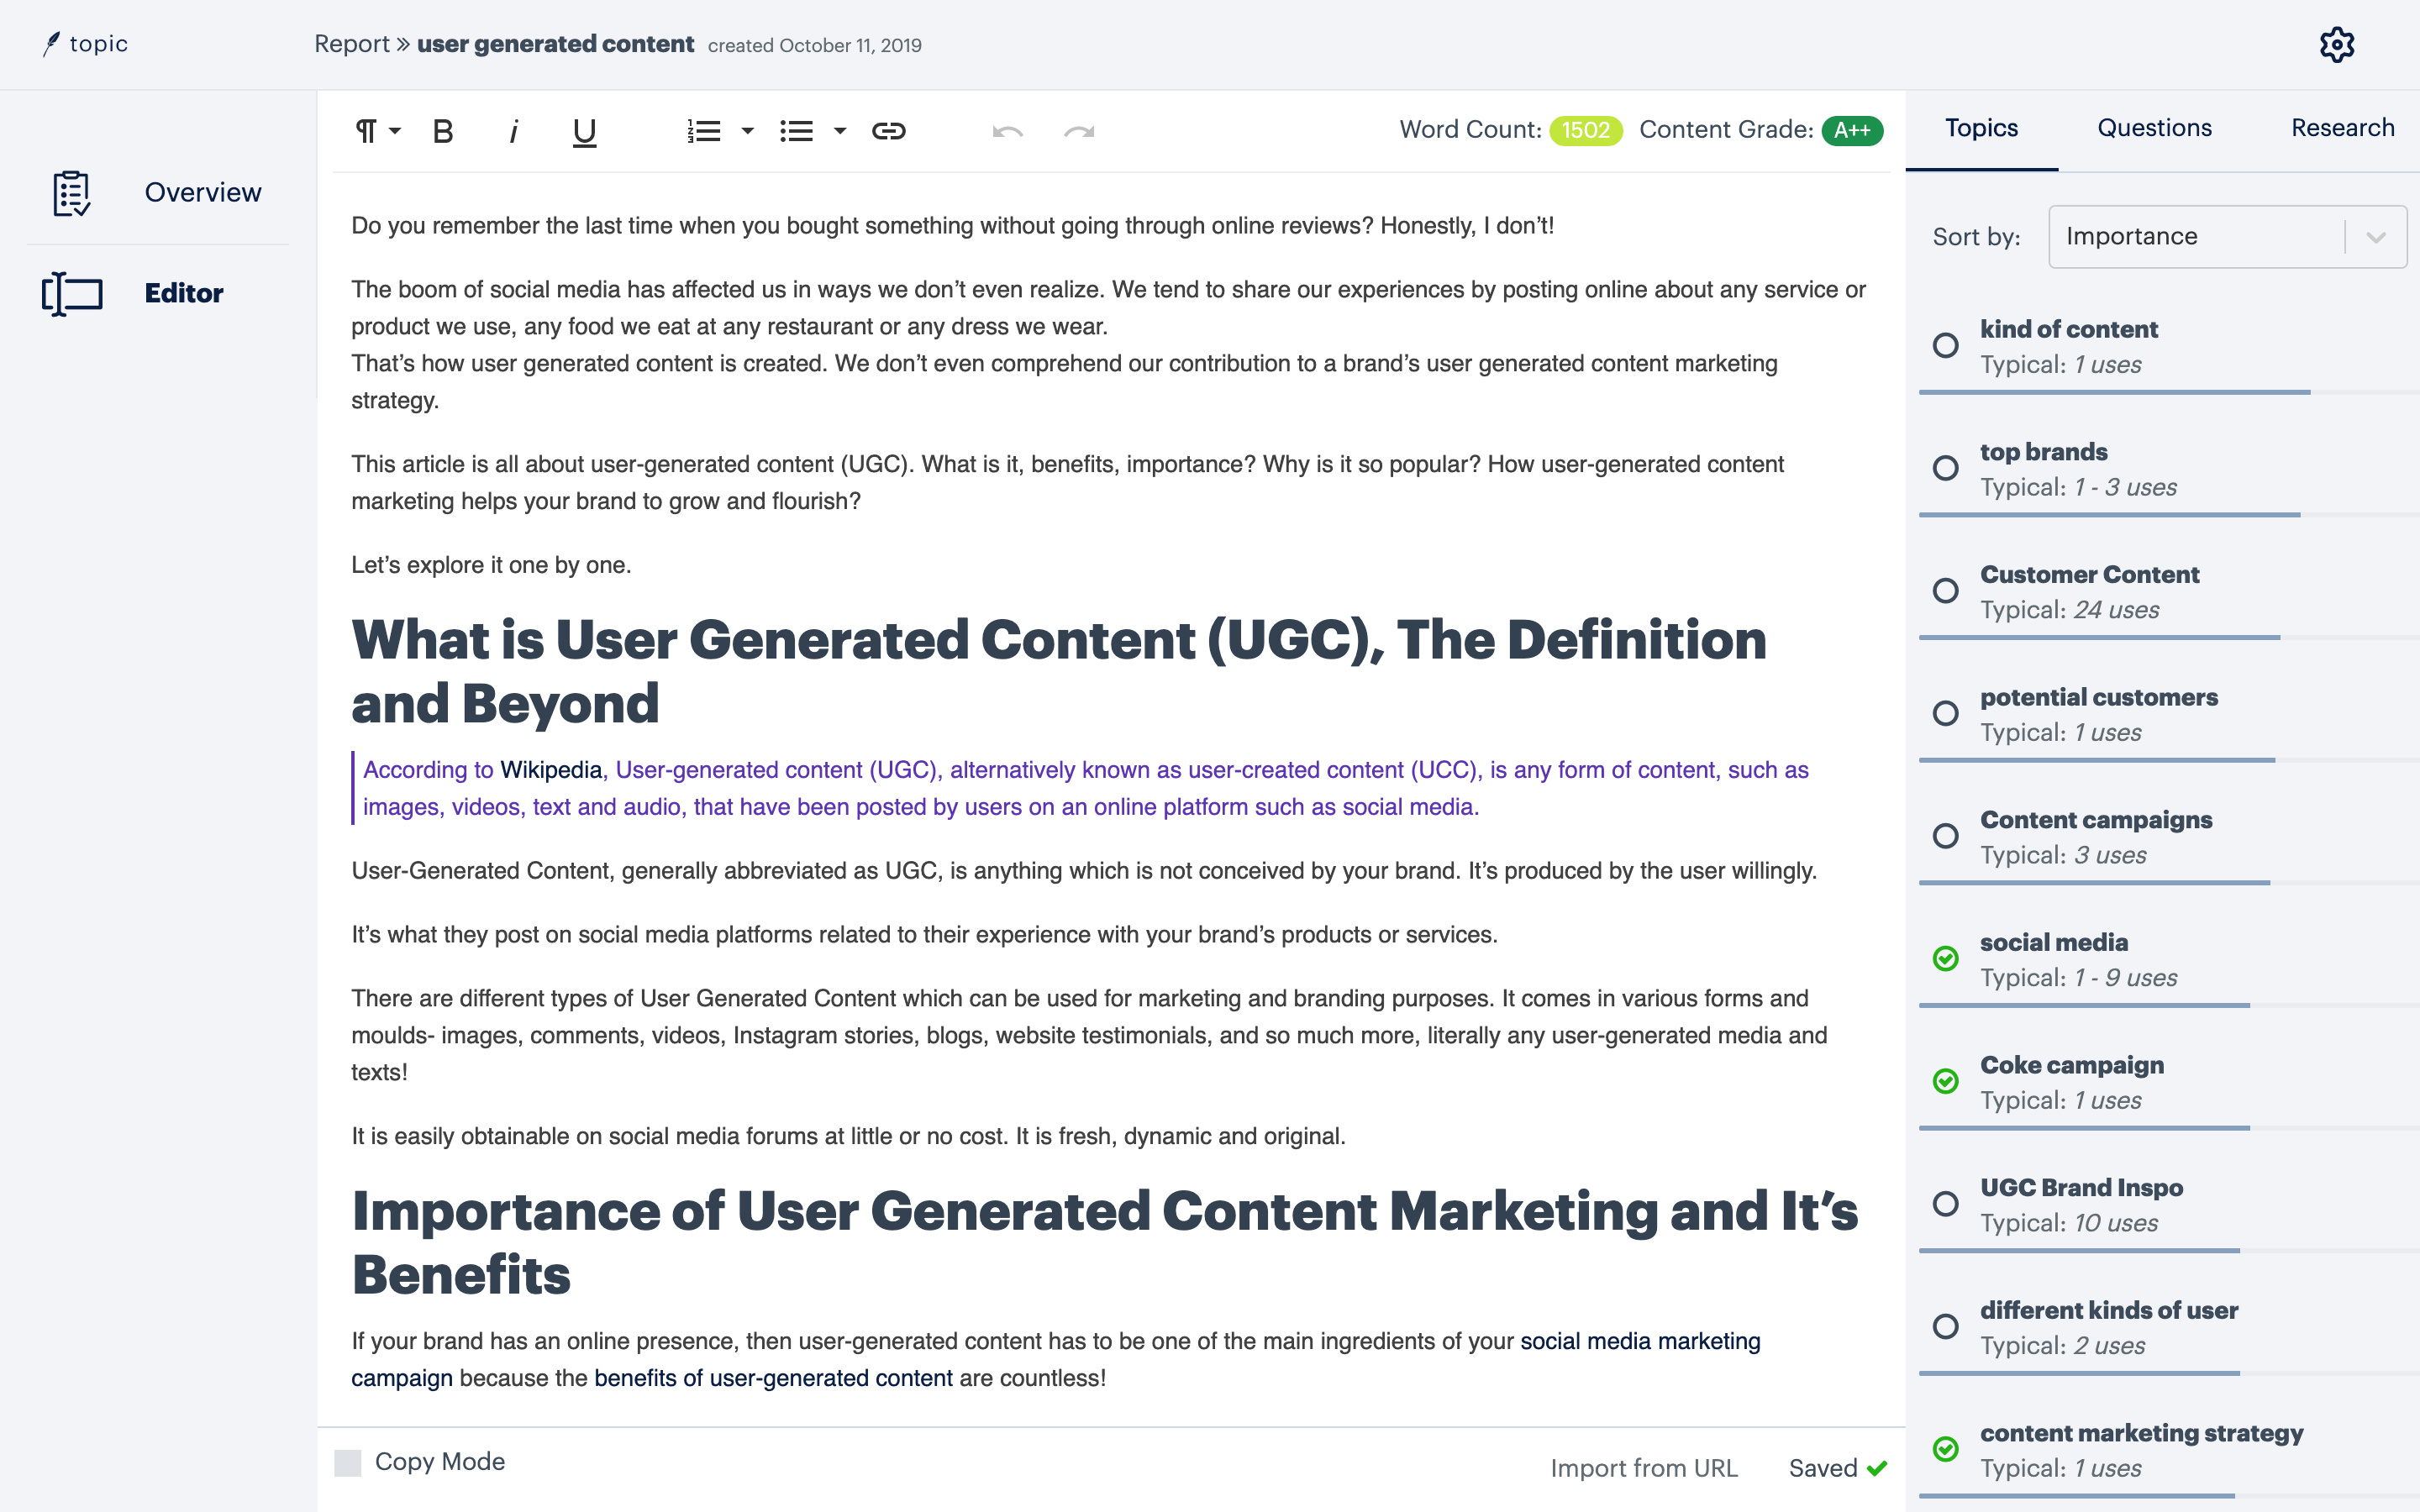Click the 'Coke campaign' topic label
The image size is (2420, 1512).
coord(2071,1065)
